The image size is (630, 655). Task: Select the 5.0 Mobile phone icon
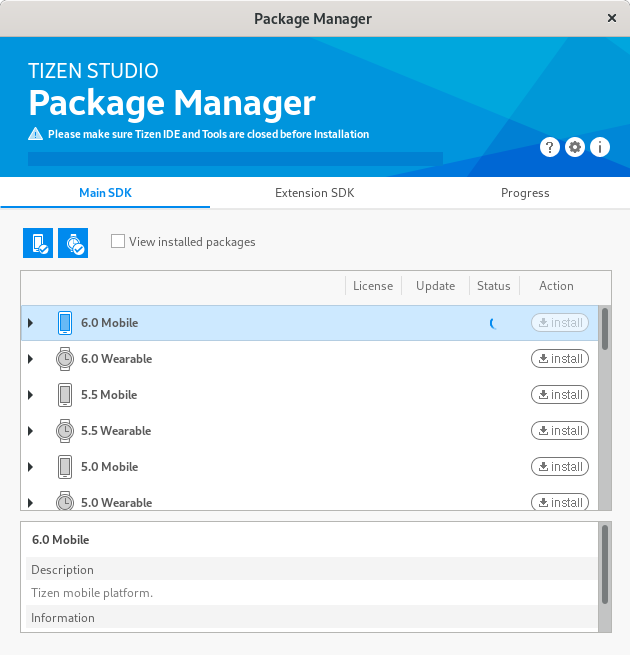[64, 467]
